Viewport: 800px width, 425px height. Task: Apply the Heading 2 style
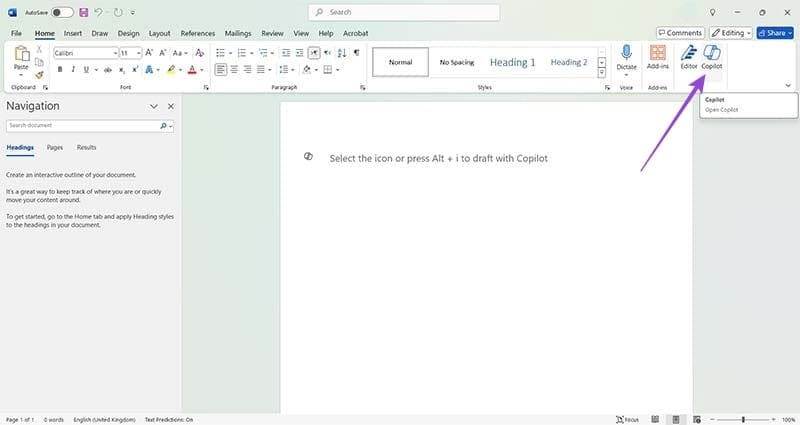(x=568, y=62)
